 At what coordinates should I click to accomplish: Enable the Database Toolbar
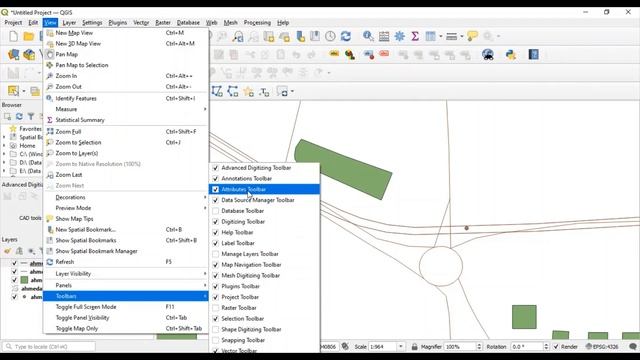pos(216,211)
